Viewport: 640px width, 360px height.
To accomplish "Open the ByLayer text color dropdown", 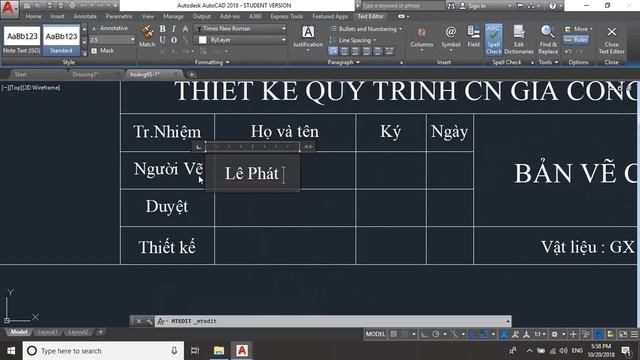I will pos(240,40).
